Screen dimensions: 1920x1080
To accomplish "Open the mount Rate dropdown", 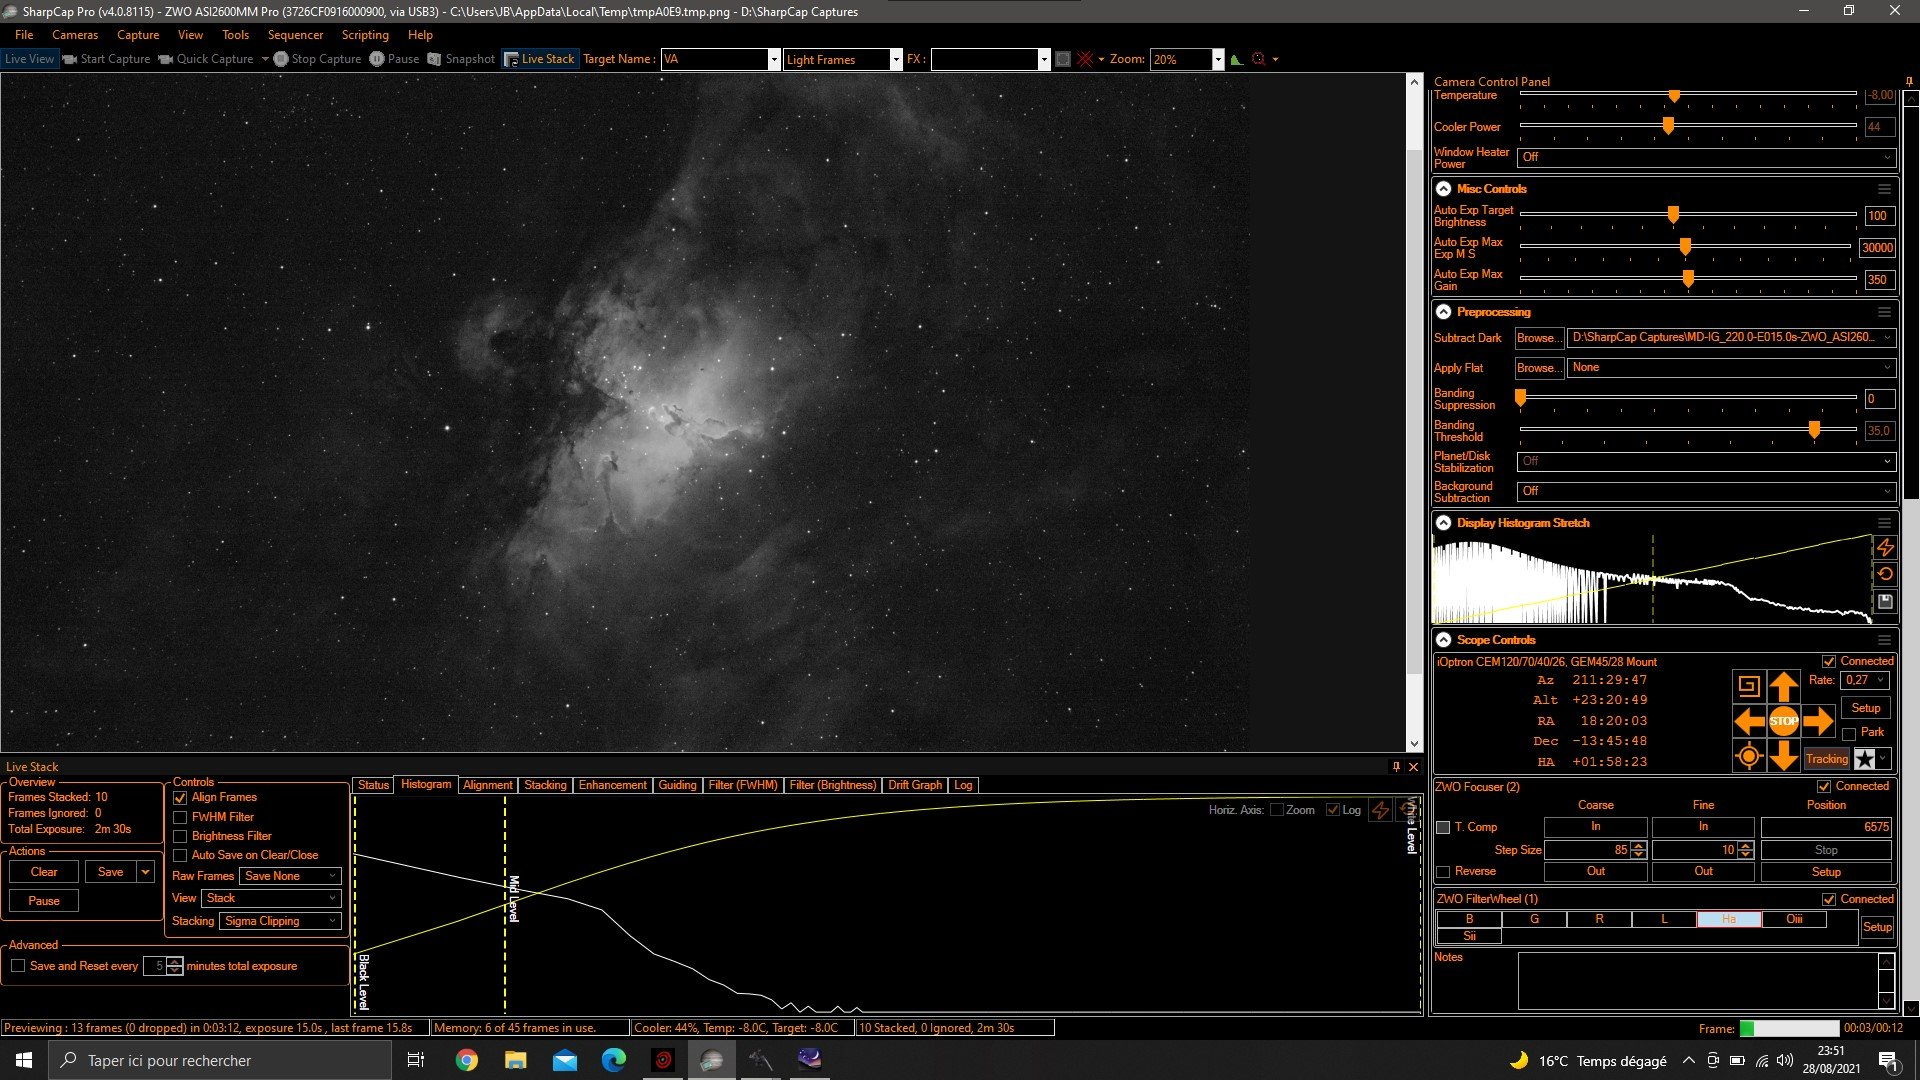I will (x=1865, y=680).
